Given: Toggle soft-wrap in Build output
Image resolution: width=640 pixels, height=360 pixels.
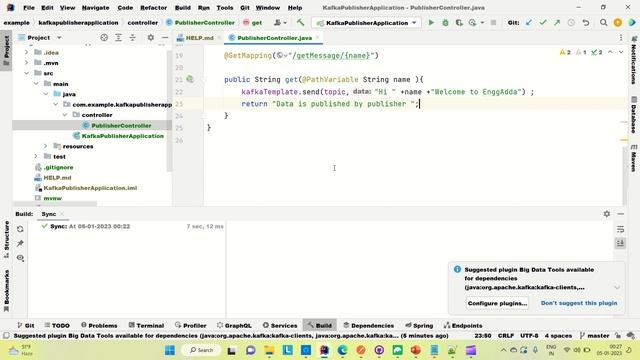Looking at the screenshot, I should pos(620,229).
